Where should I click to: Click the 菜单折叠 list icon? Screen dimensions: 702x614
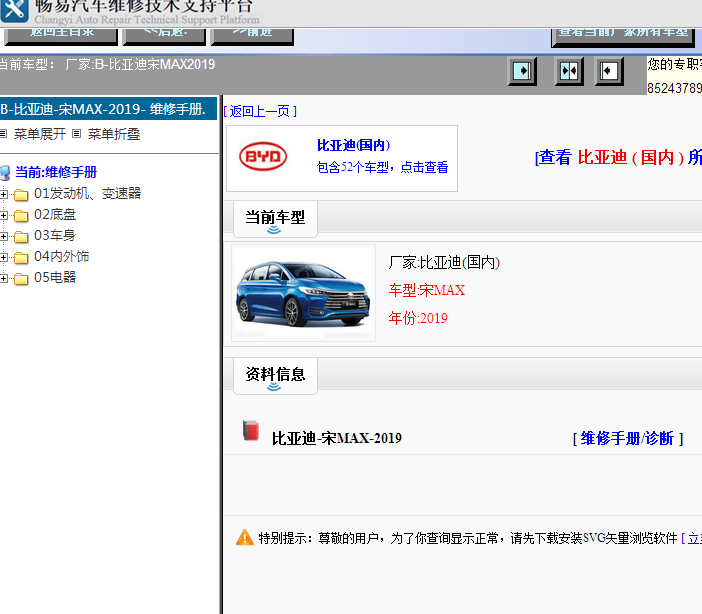(x=77, y=133)
